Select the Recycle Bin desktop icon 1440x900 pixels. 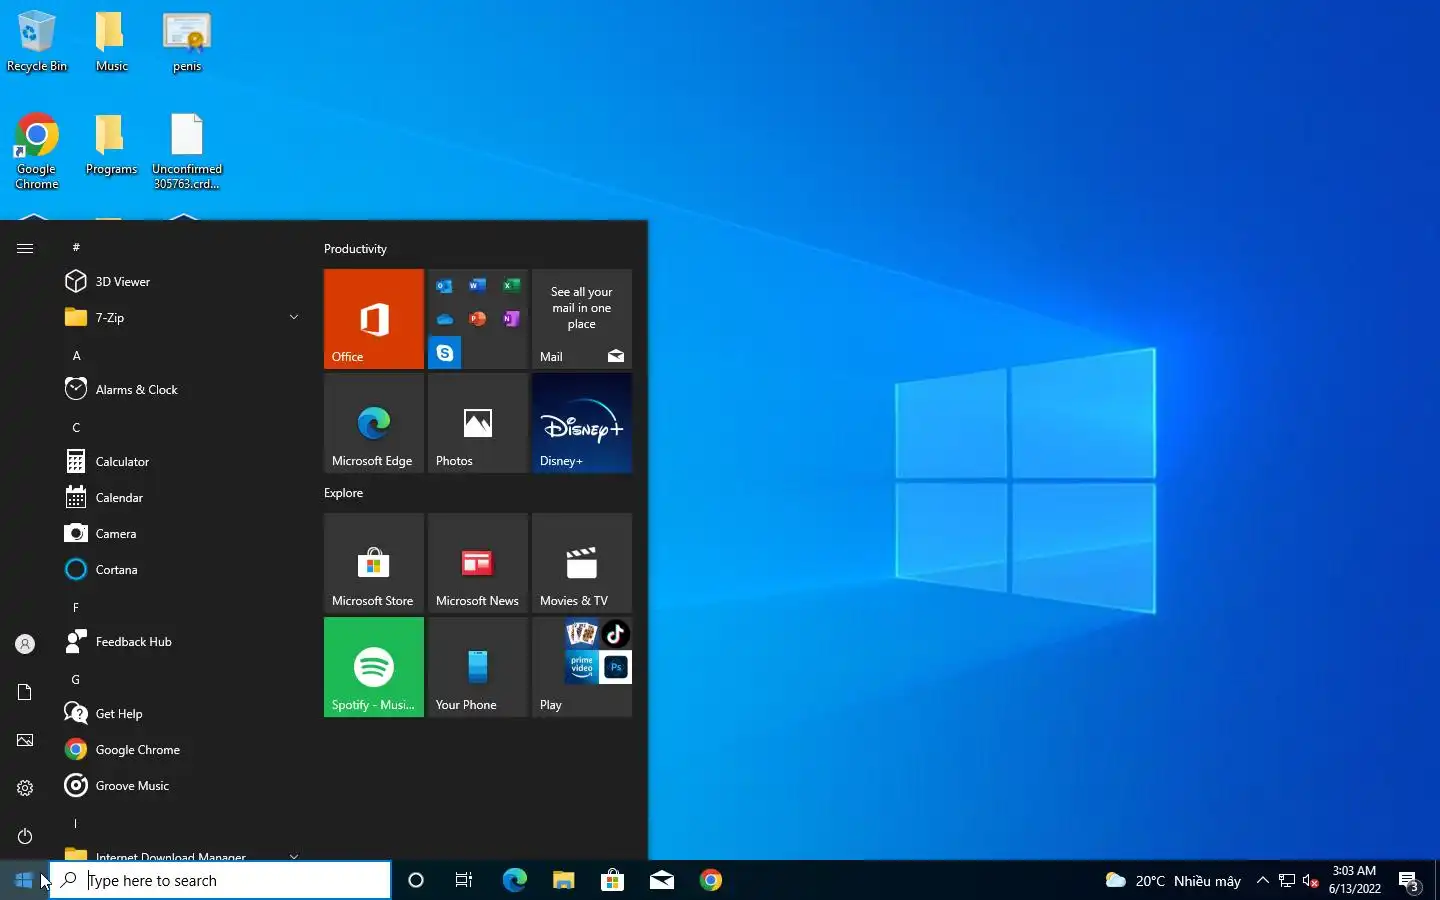[37, 42]
